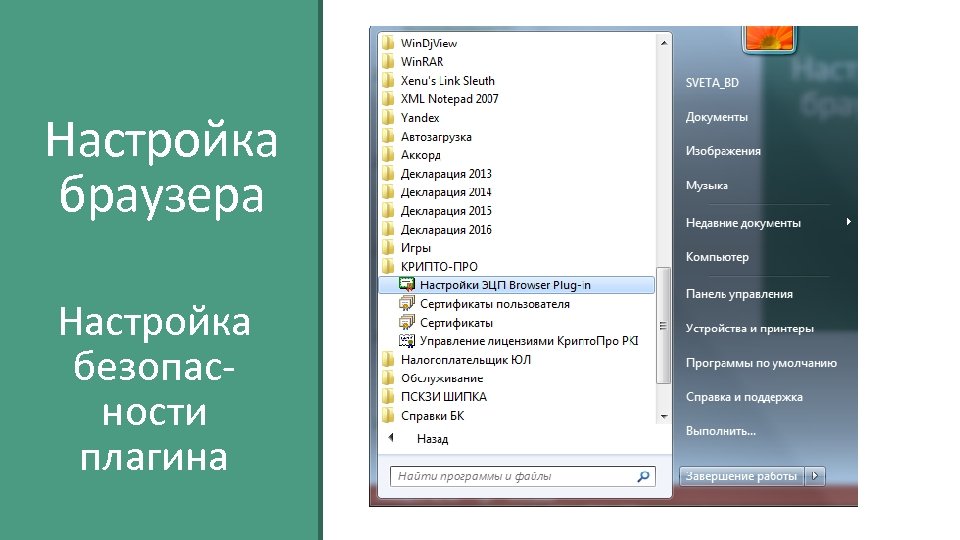Viewport: 960px width, 540px height.
Task: Open the shutdown options arrow
Action: [815, 476]
